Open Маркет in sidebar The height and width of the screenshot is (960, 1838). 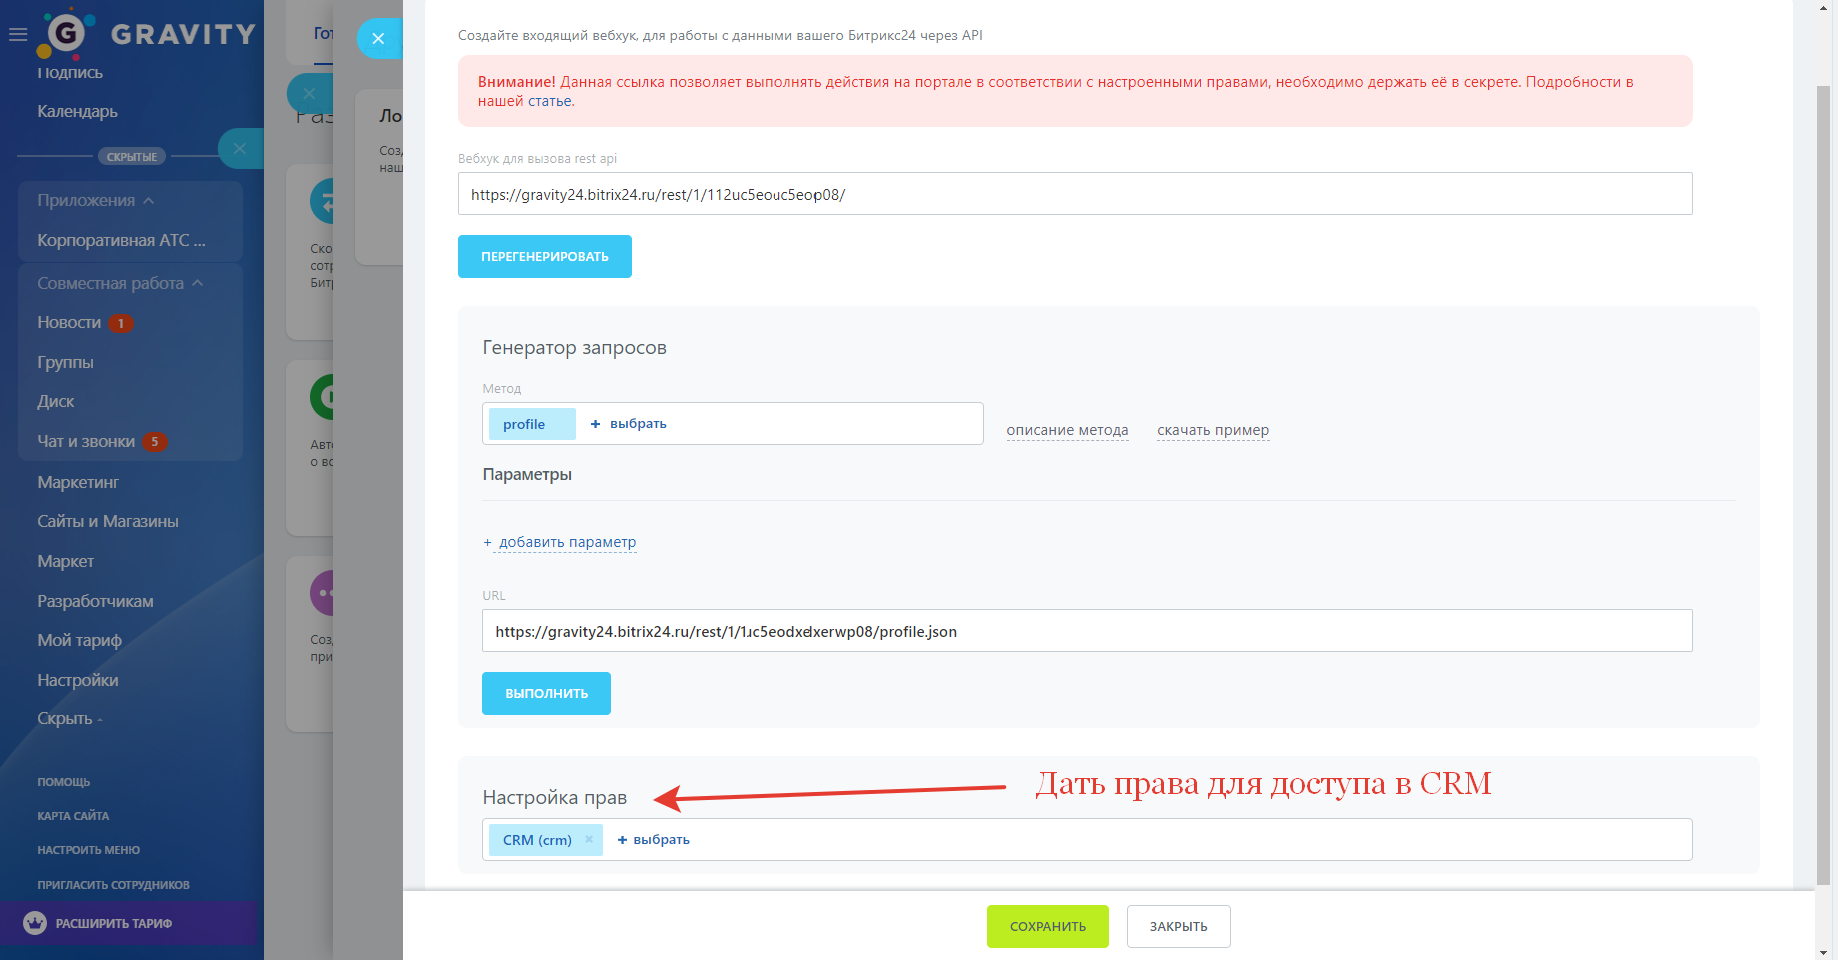(x=66, y=561)
